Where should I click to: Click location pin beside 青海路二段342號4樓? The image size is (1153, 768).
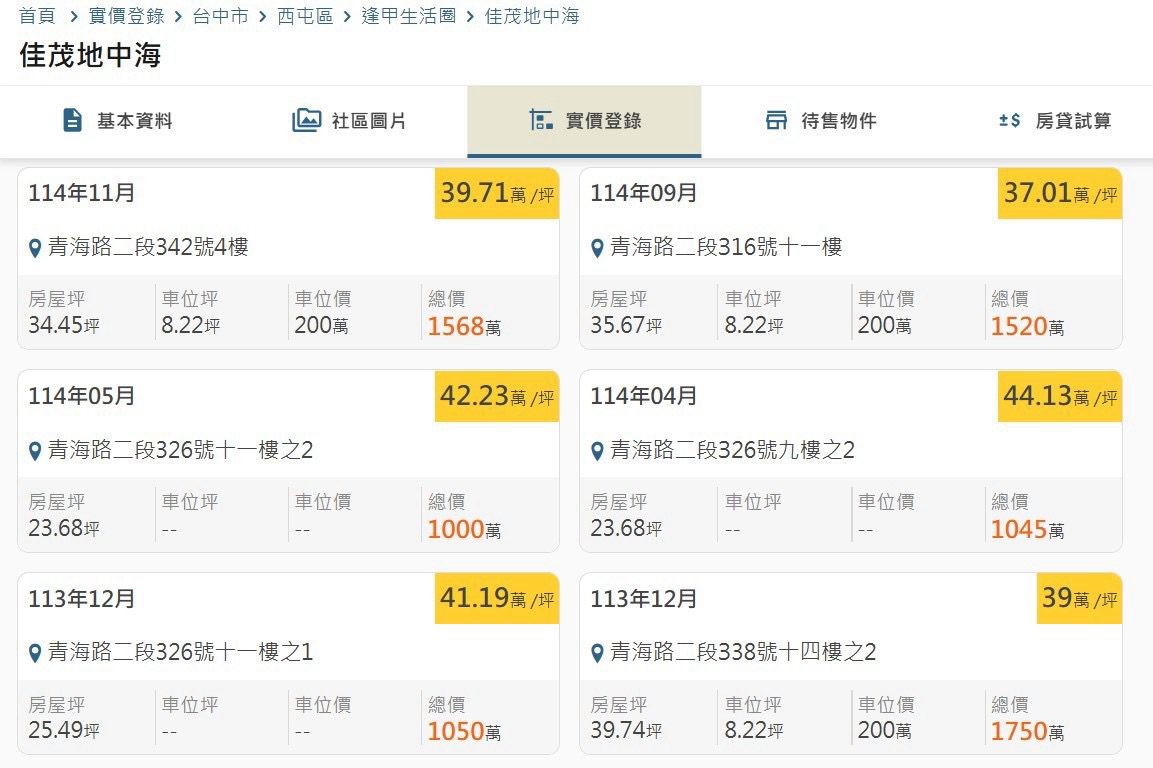[x=35, y=248]
